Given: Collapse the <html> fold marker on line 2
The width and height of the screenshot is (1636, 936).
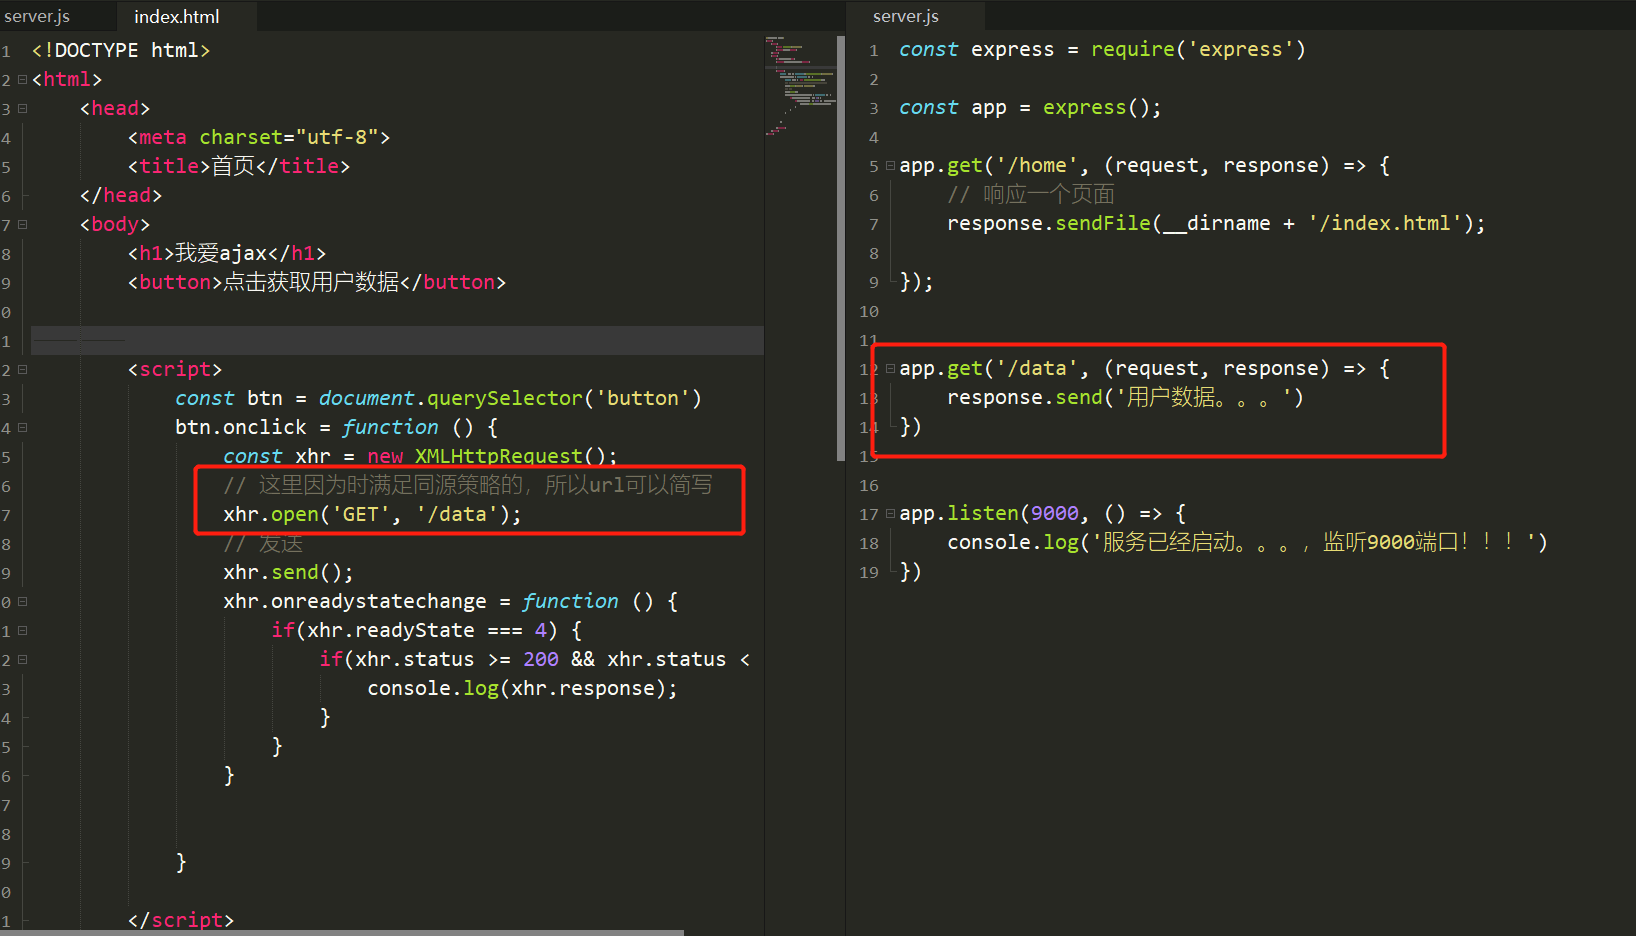Looking at the screenshot, I should 22,80.
